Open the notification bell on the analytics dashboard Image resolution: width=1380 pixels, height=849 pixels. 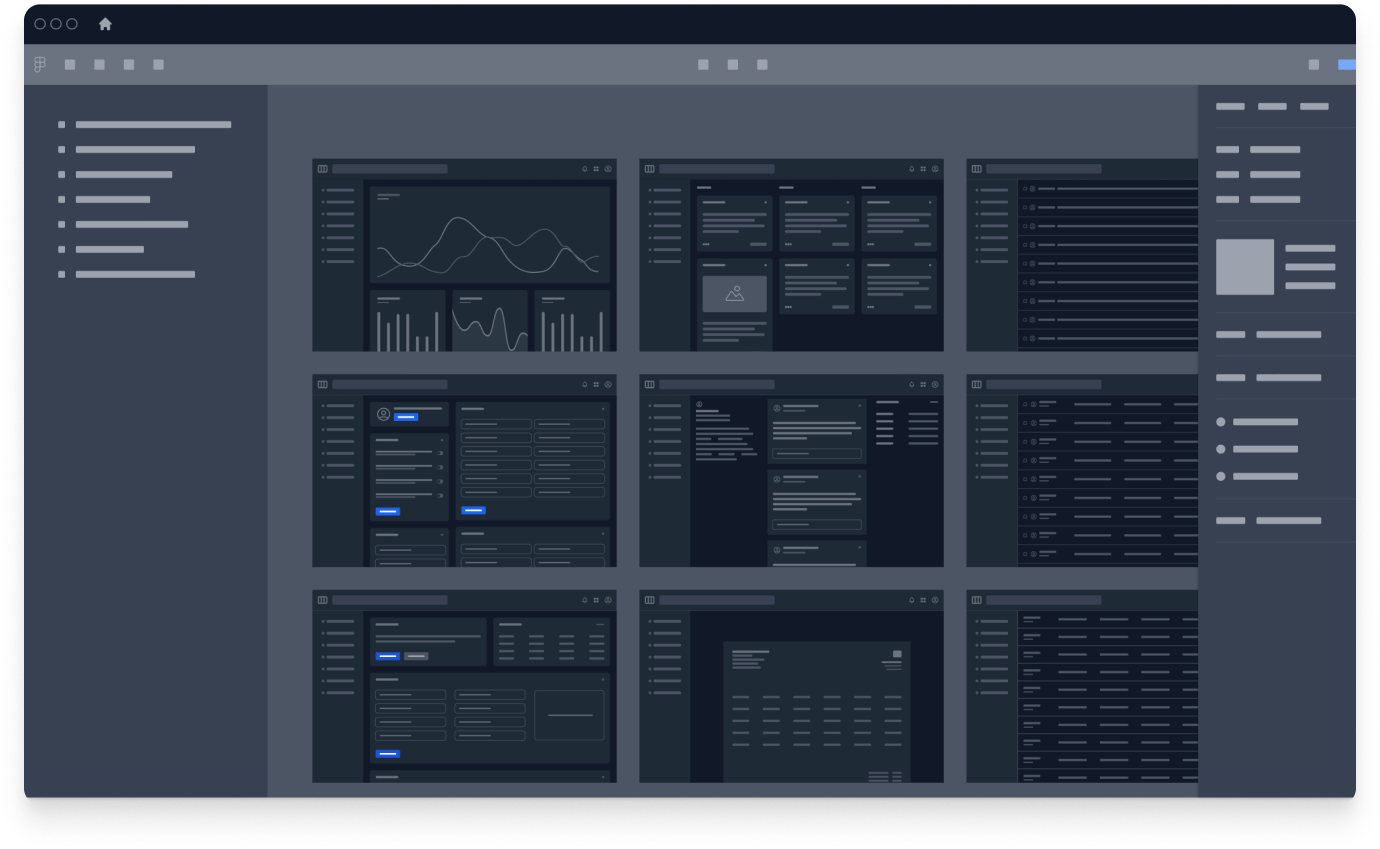(x=584, y=168)
